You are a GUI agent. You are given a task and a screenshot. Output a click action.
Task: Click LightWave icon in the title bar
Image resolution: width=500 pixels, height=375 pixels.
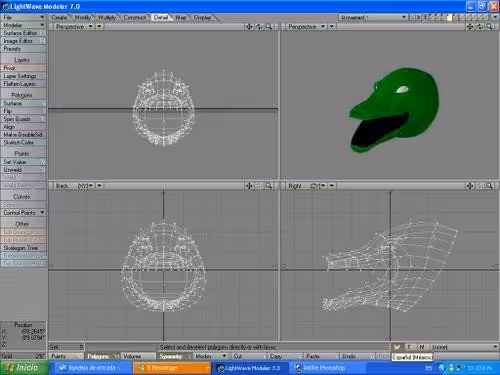coord(6,6)
